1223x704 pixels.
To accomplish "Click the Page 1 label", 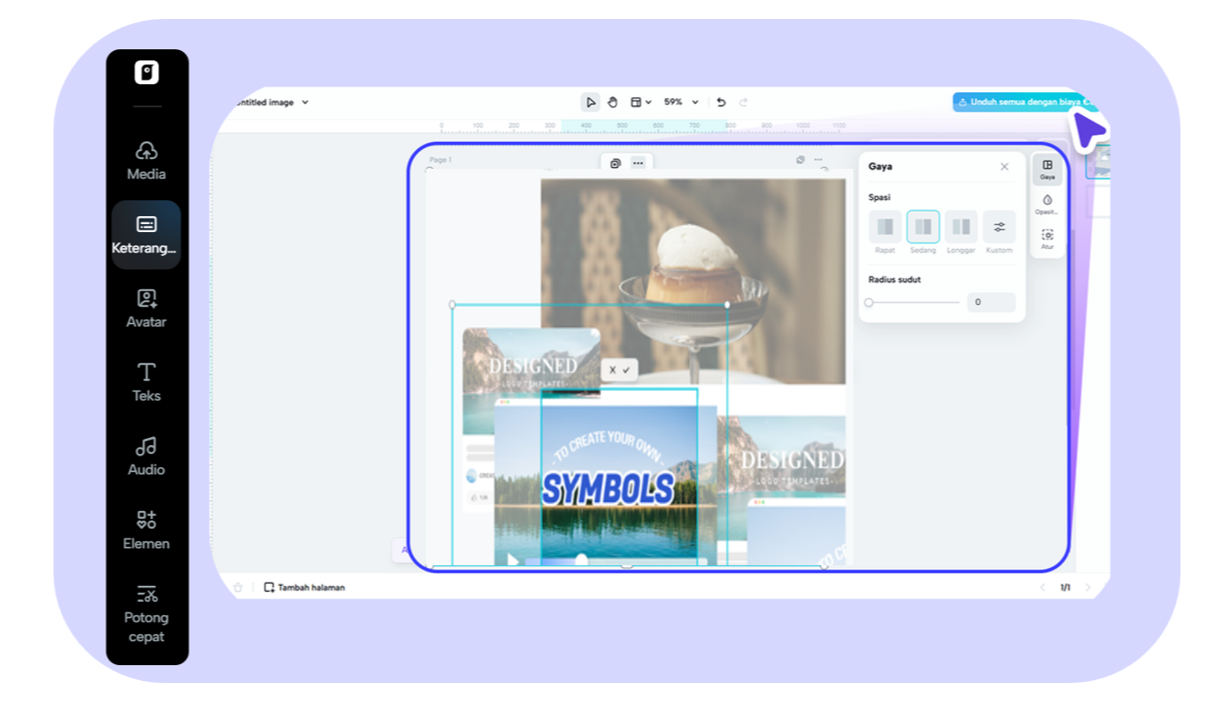I will (x=440, y=160).
